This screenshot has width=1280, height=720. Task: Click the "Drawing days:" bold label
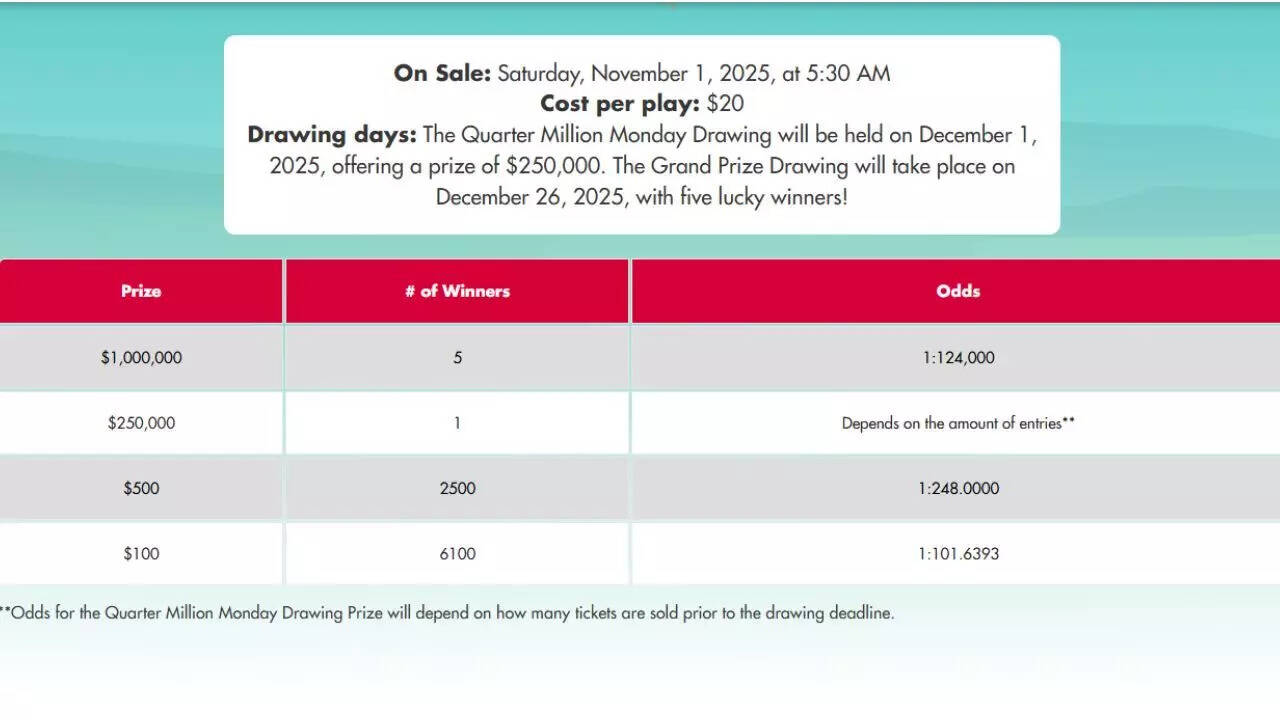[x=332, y=135]
